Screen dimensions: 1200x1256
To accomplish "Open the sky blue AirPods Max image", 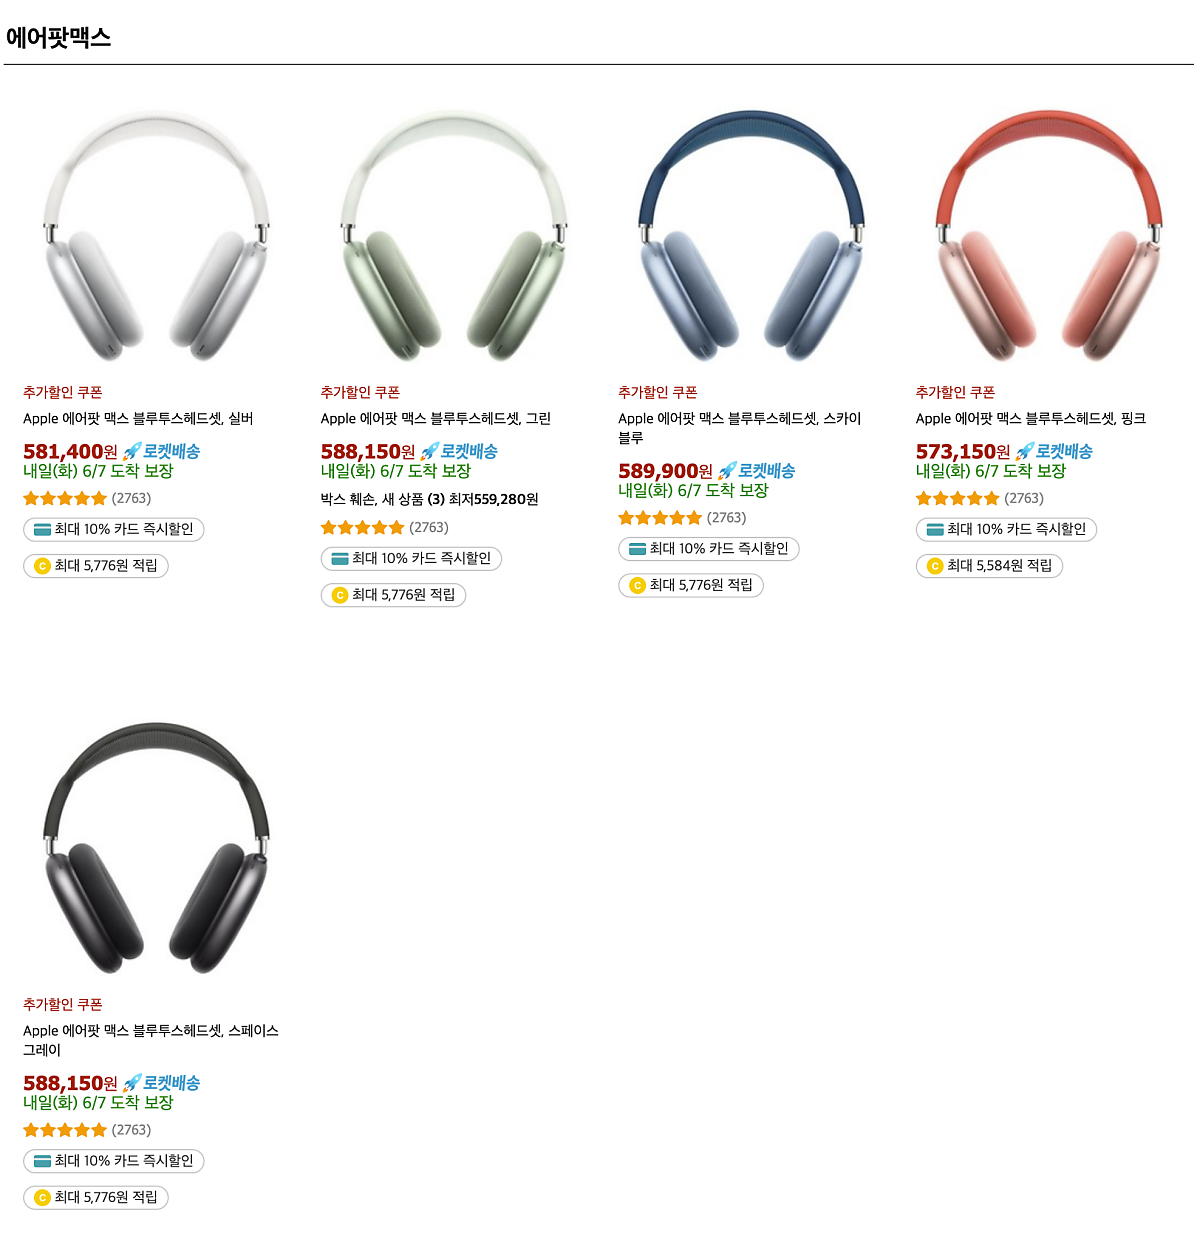I will tap(751, 234).
